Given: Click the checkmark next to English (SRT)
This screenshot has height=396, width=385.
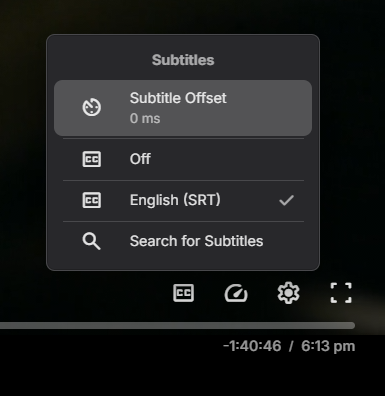Looking at the screenshot, I should pyautogui.click(x=286, y=200).
